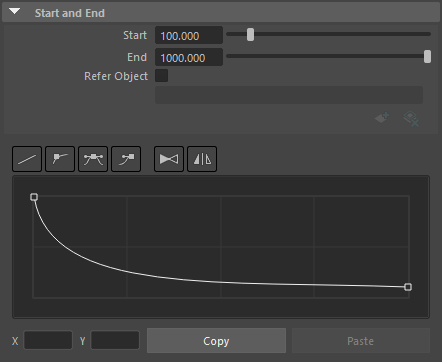
Task: Click the Start slider handle
Action: pyautogui.click(x=250, y=34)
